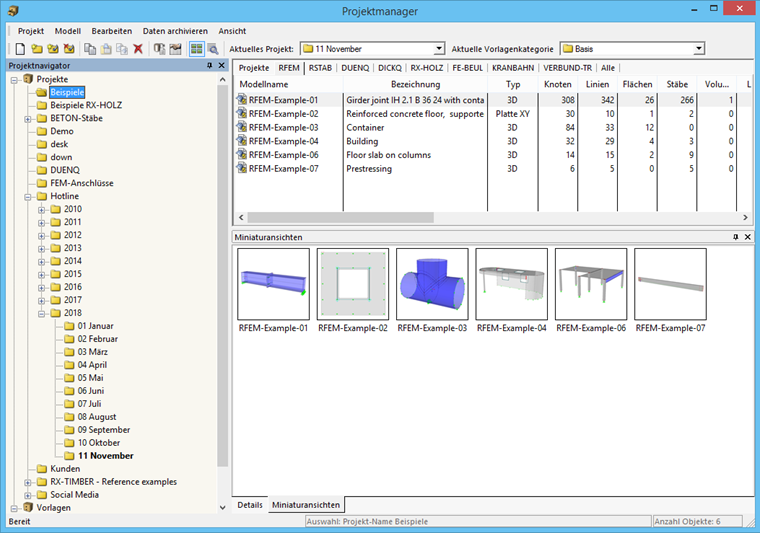Click the navigator scroll down arrow
The width and height of the screenshot is (760, 533).
[222, 507]
